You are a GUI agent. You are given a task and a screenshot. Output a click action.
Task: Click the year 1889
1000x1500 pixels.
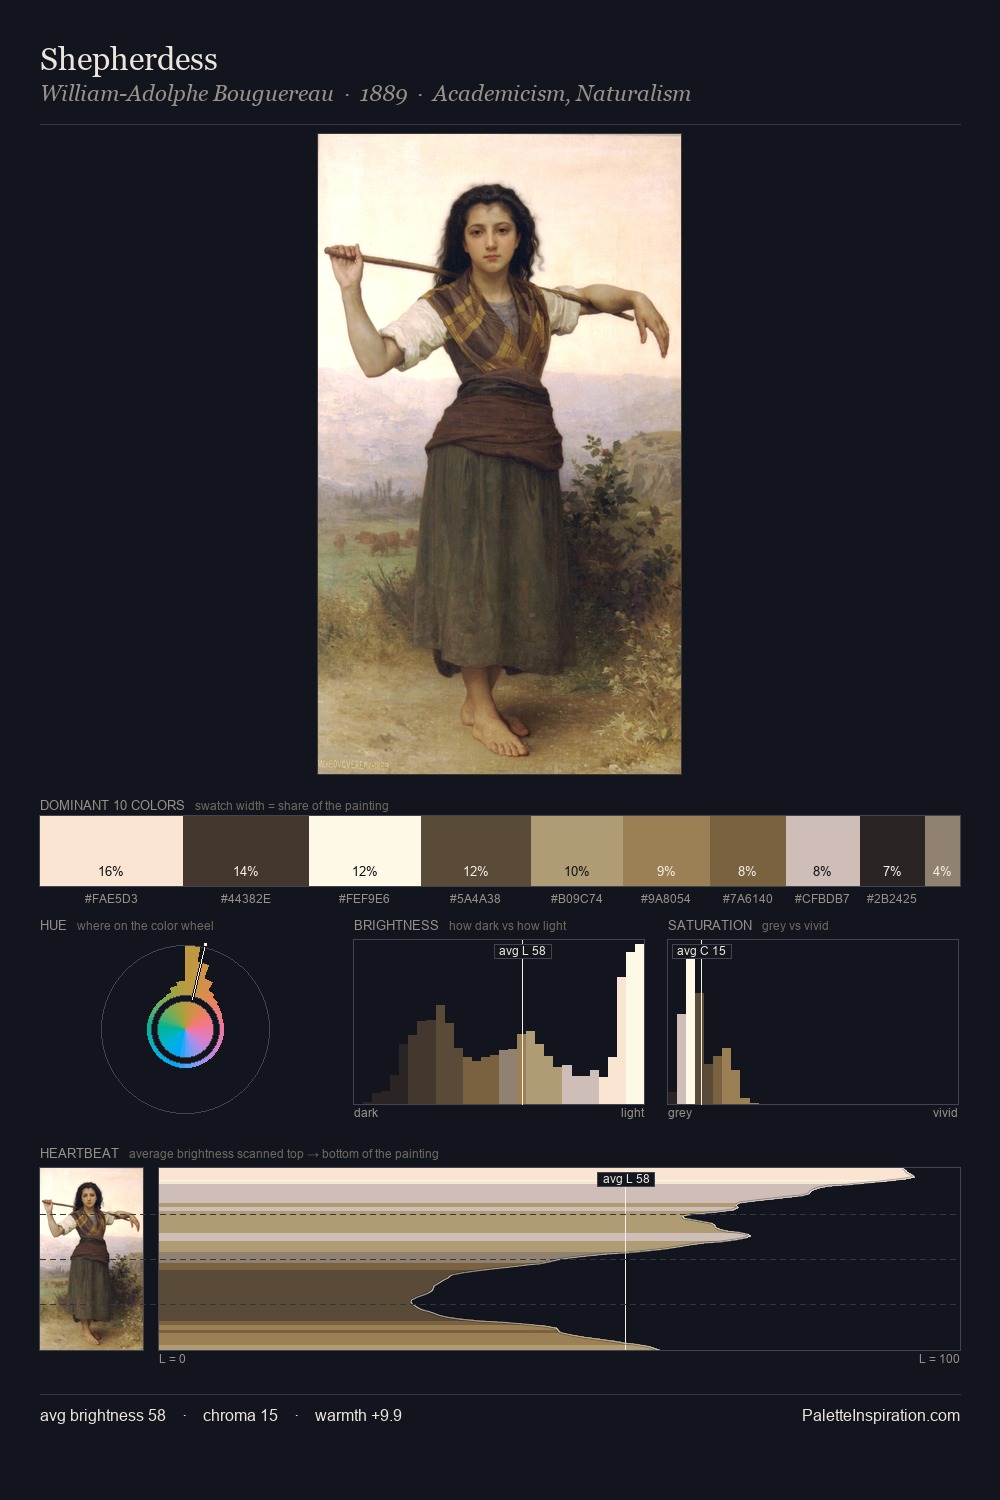[383, 94]
